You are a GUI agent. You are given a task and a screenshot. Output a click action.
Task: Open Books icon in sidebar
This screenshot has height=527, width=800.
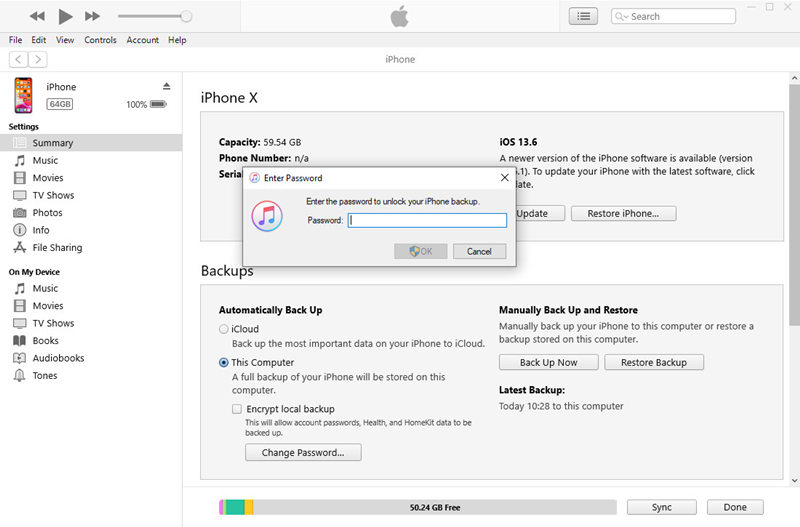pos(19,341)
